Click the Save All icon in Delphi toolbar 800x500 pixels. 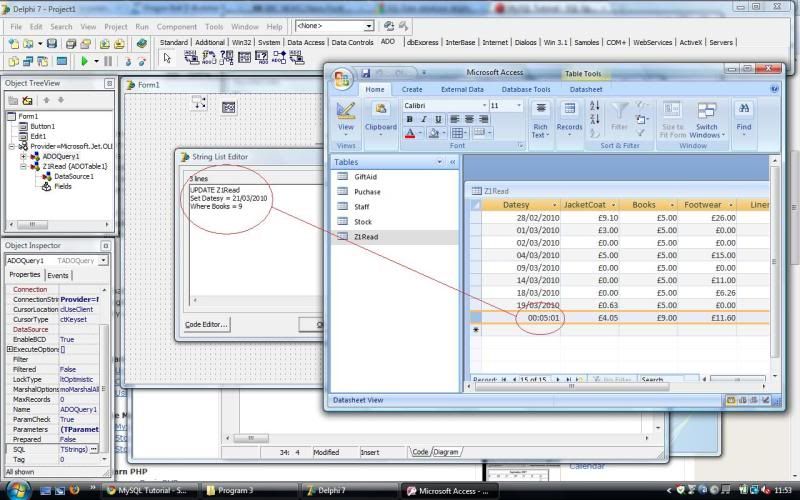point(71,43)
